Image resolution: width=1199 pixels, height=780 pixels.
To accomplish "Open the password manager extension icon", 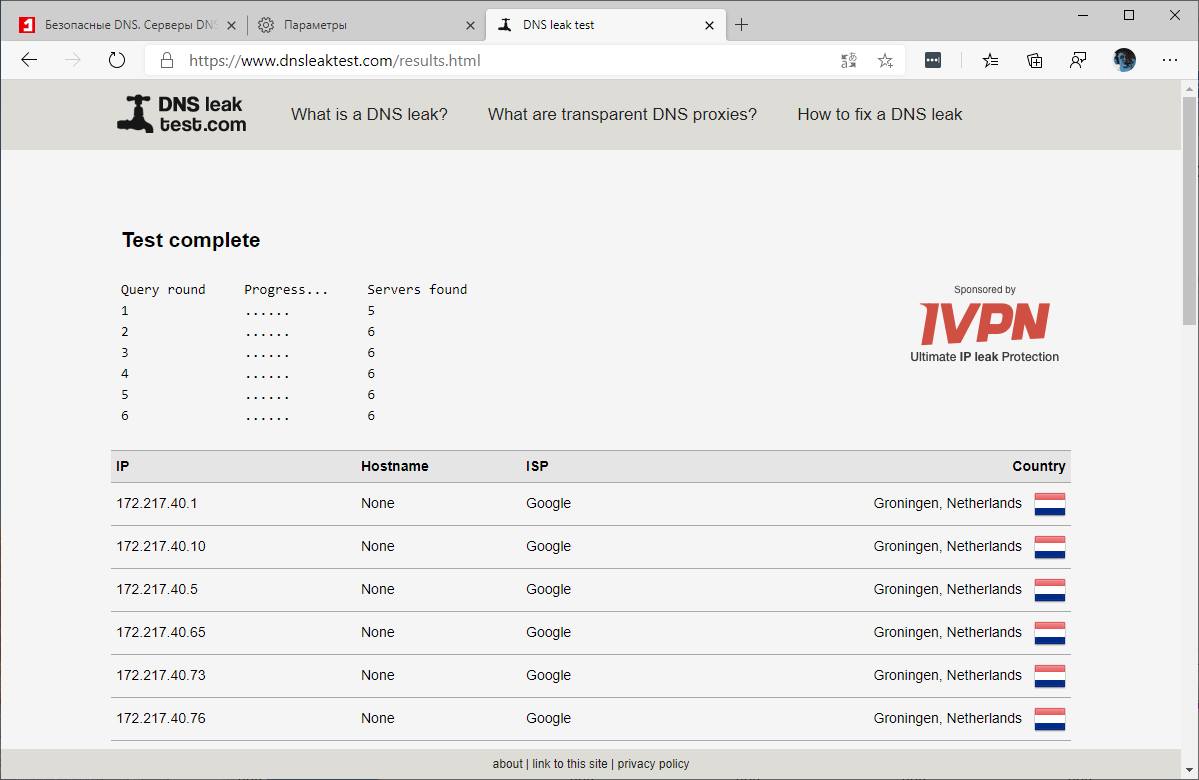I will (x=933, y=60).
